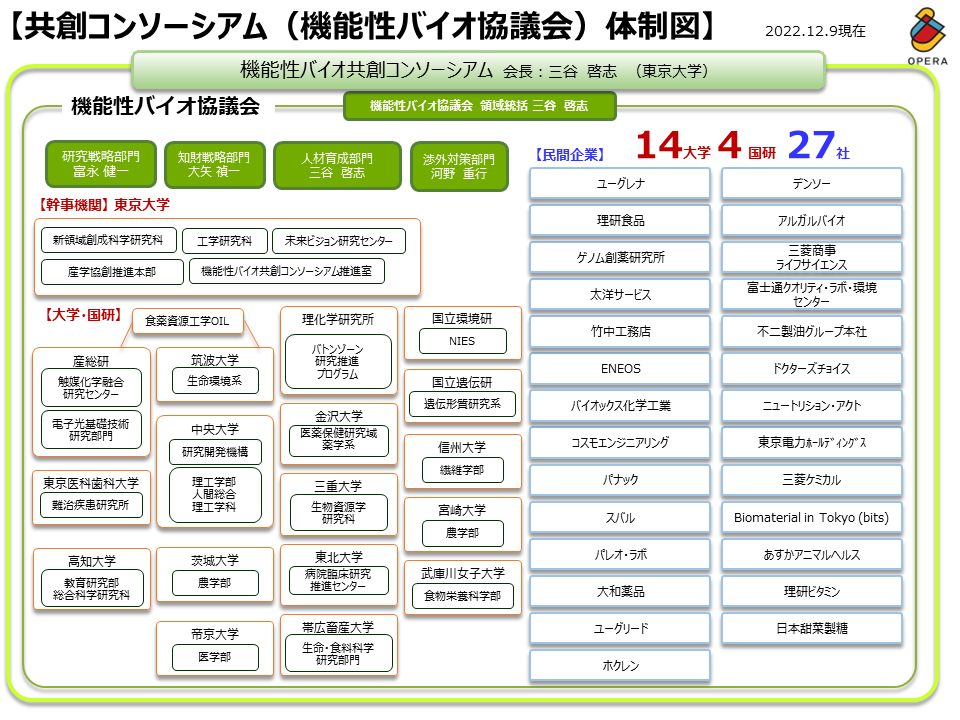The width and height of the screenshot is (960, 720).
Task: Select the 大和薬品 company box
Action: [620, 591]
